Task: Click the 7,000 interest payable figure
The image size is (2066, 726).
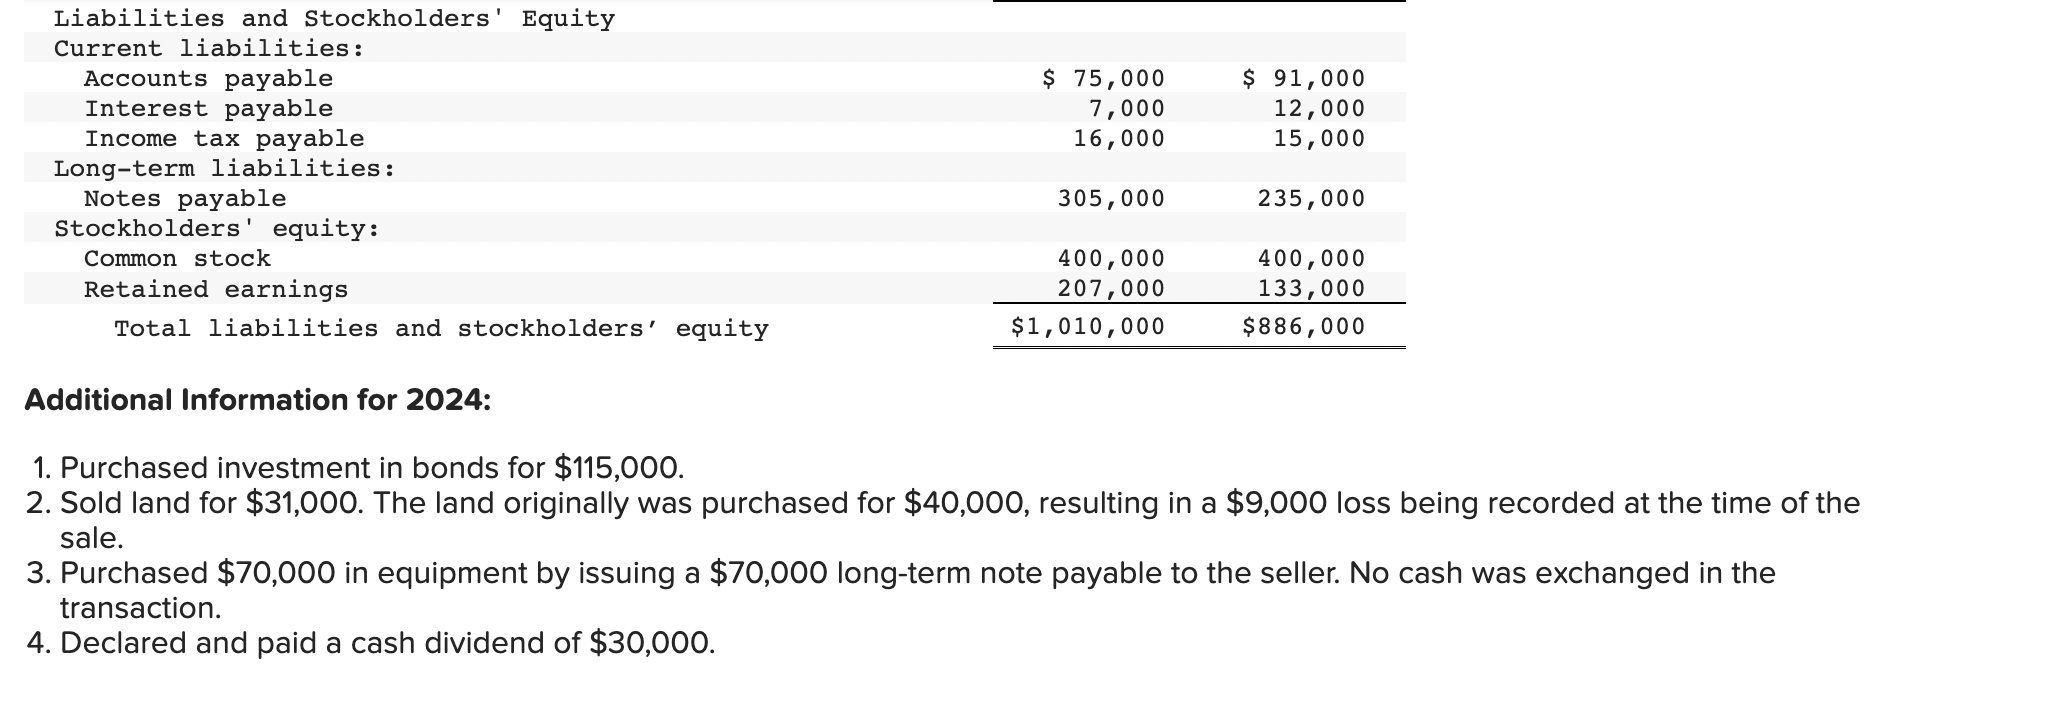Action: (x=1126, y=108)
